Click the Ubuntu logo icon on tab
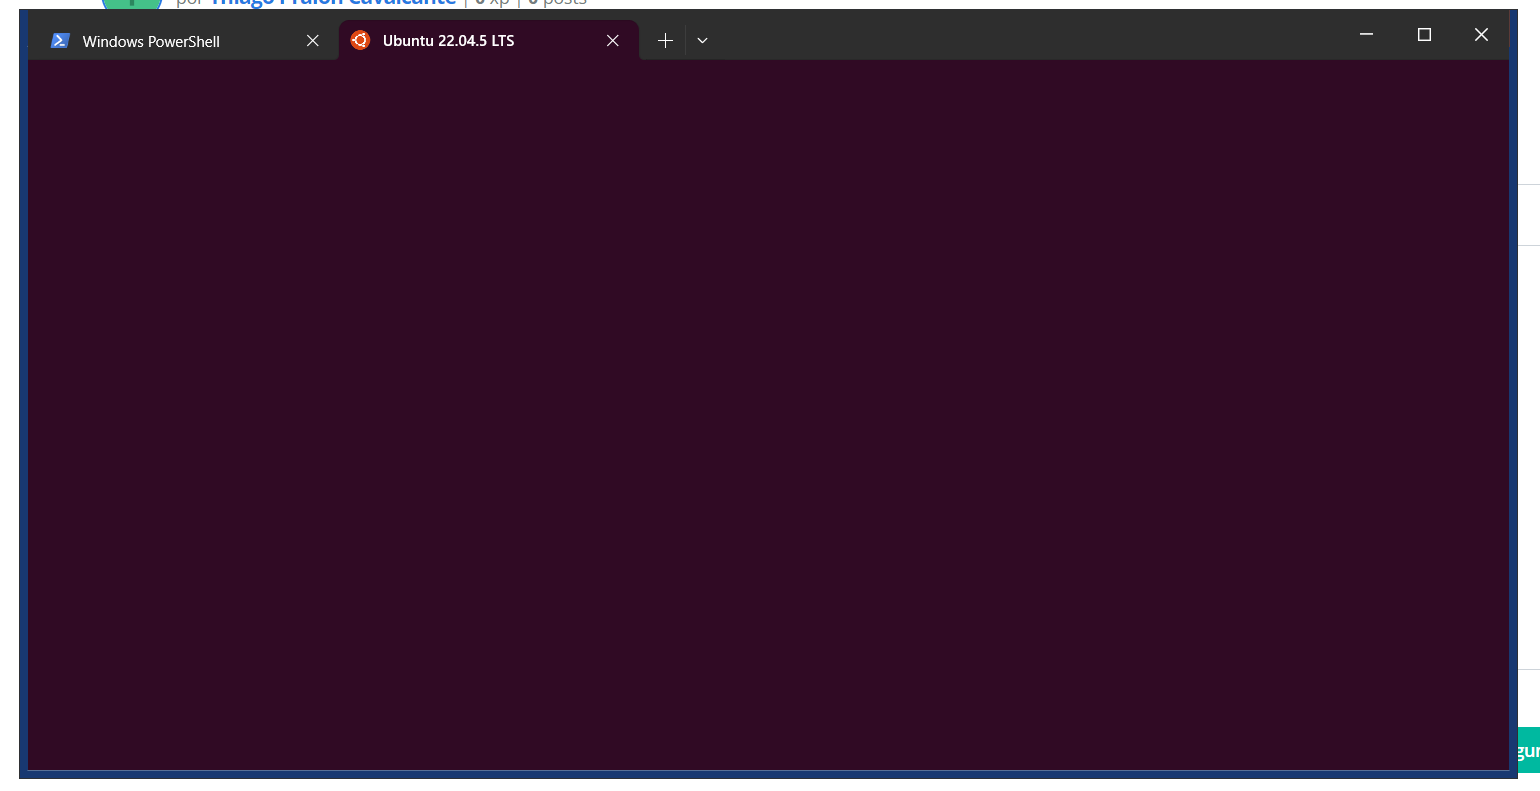1540x791 pixels. [x=360, y=40]
